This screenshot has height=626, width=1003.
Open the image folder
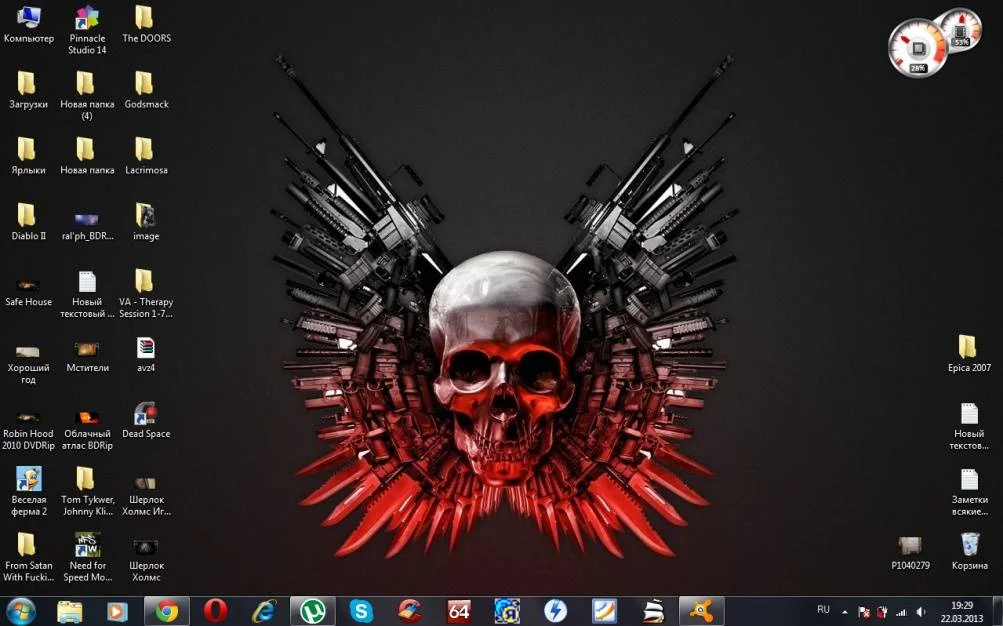(146, 223)
